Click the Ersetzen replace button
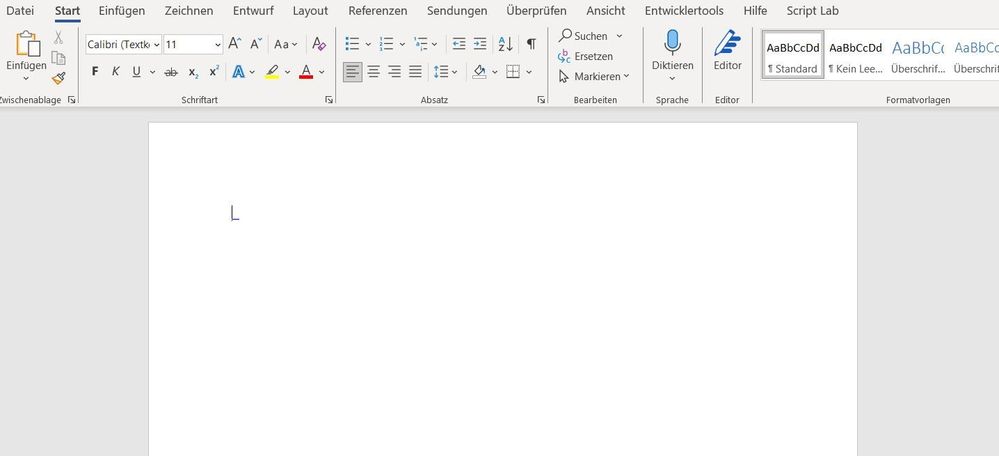The height and width of the screenshot is (456, 999). [x=586, y=56]
